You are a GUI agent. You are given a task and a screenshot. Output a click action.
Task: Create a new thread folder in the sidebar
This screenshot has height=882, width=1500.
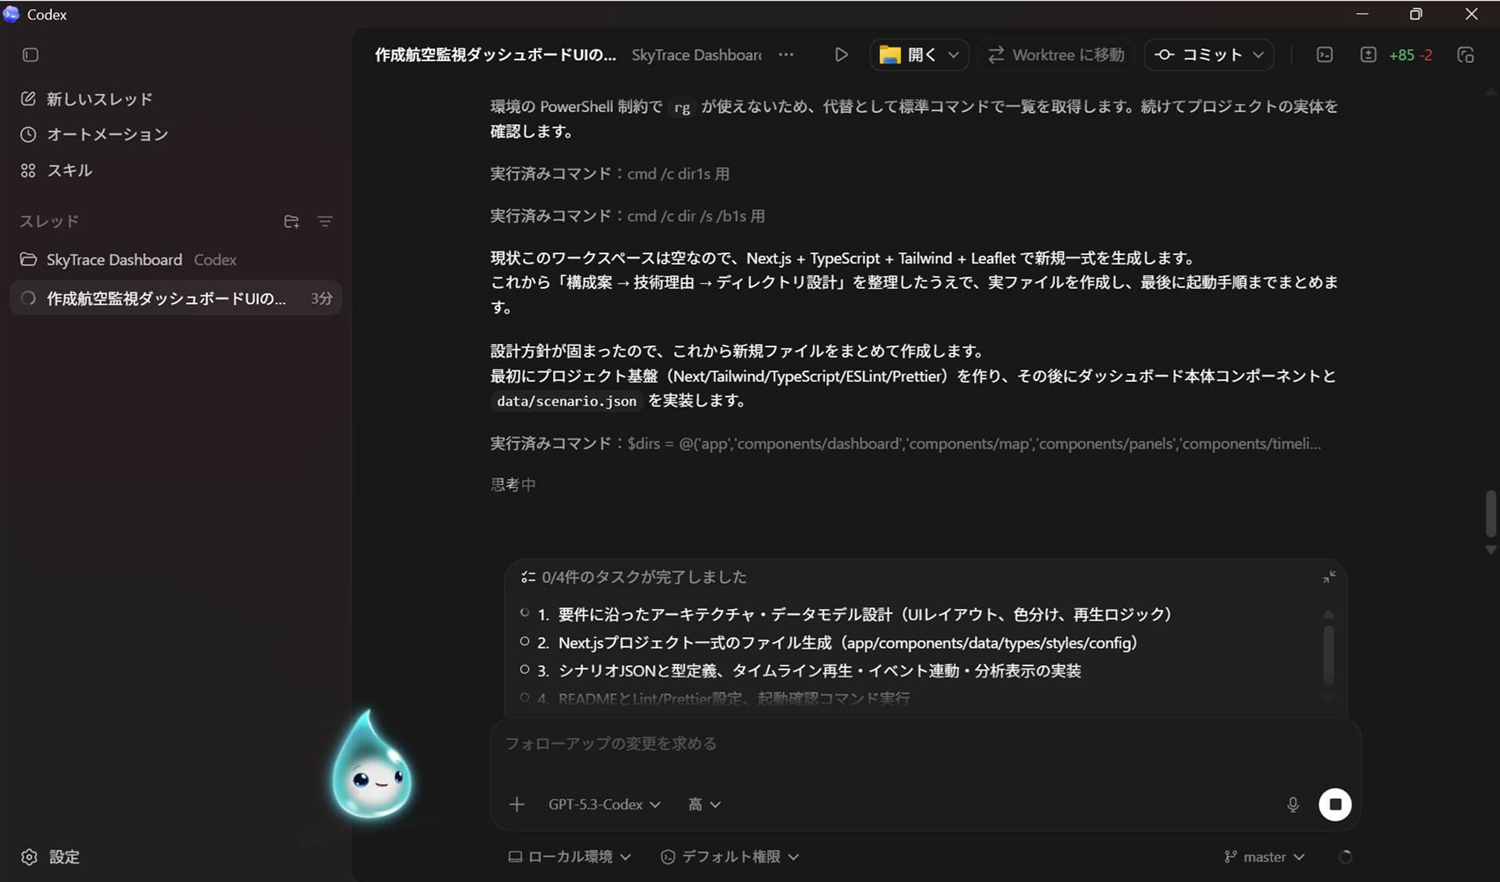[x=291, y=221]
